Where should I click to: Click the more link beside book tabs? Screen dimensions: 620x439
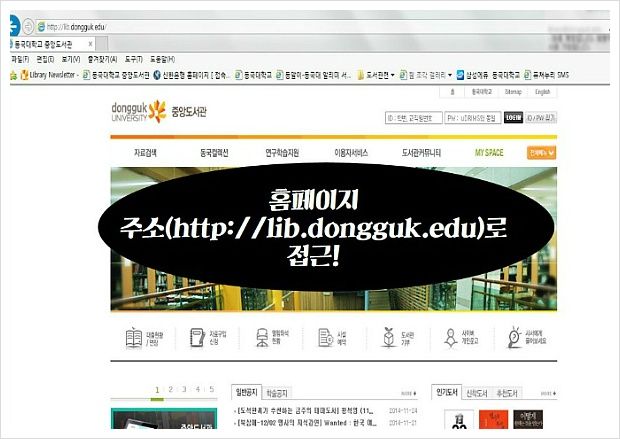[x=548, y=394]
